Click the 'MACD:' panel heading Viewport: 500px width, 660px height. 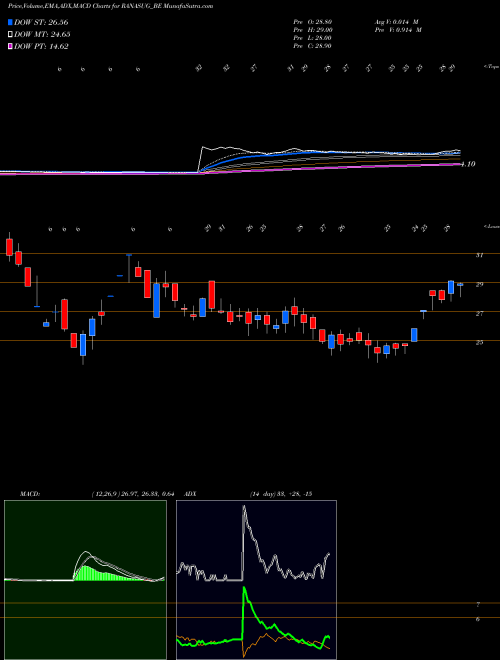pos(29,494)
